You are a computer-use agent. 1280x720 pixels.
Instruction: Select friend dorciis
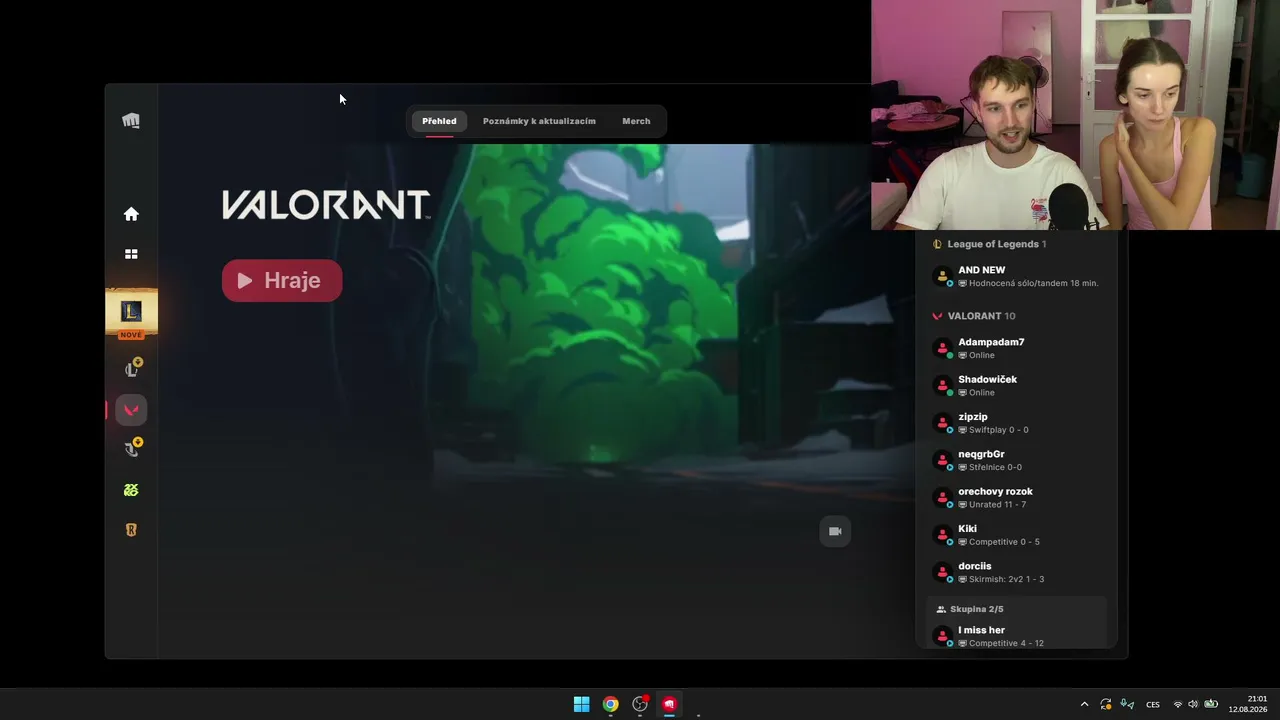[1016, 572]
